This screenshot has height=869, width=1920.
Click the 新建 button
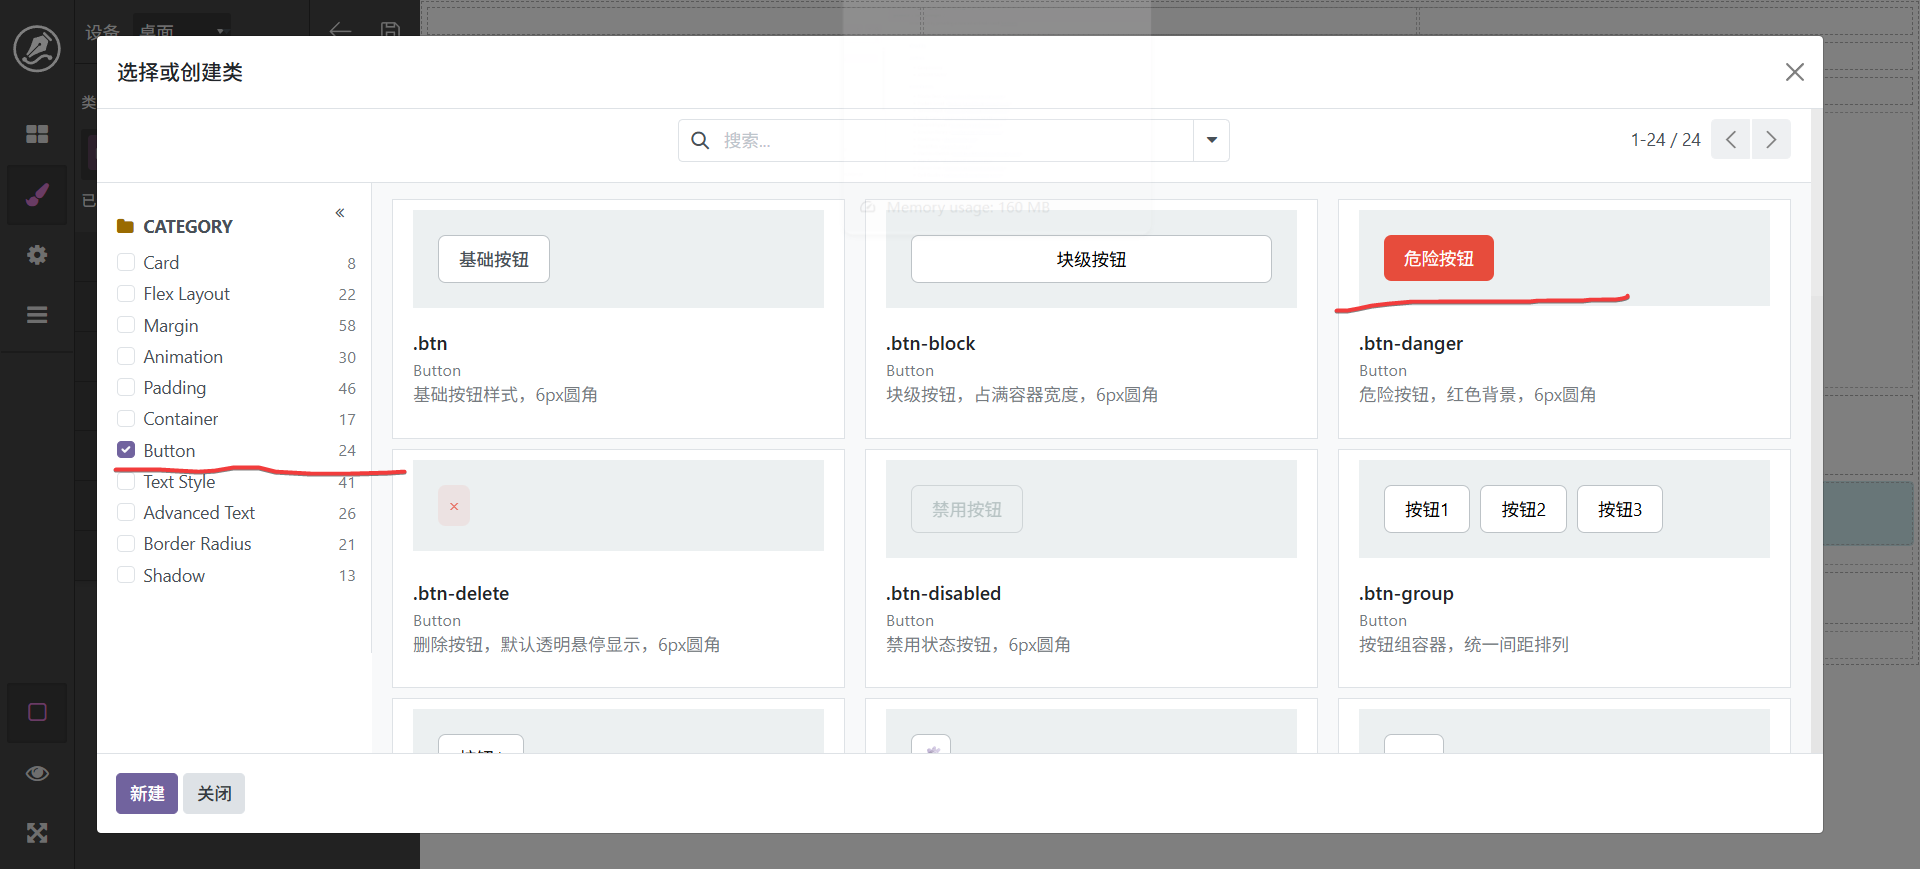[x=147, y=793]
